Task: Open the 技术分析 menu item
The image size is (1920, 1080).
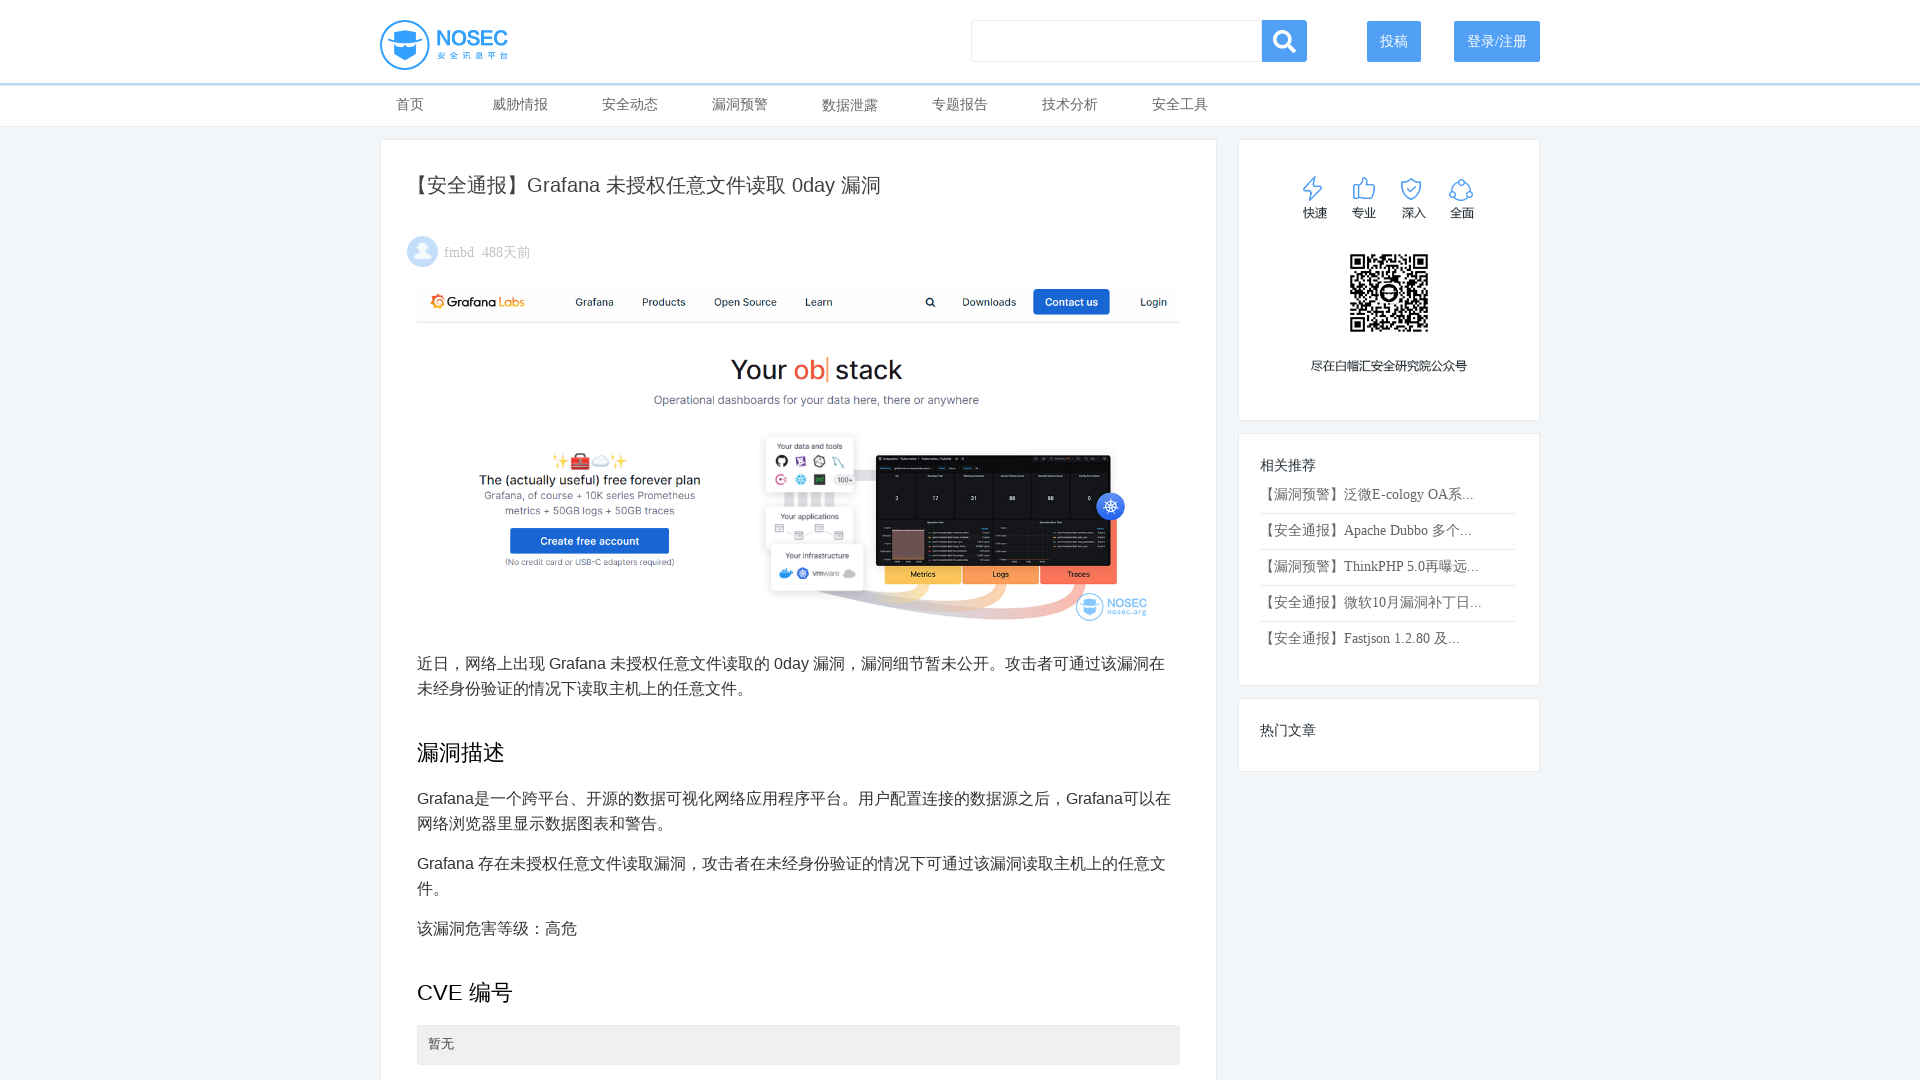Action: pos(1070,105)
